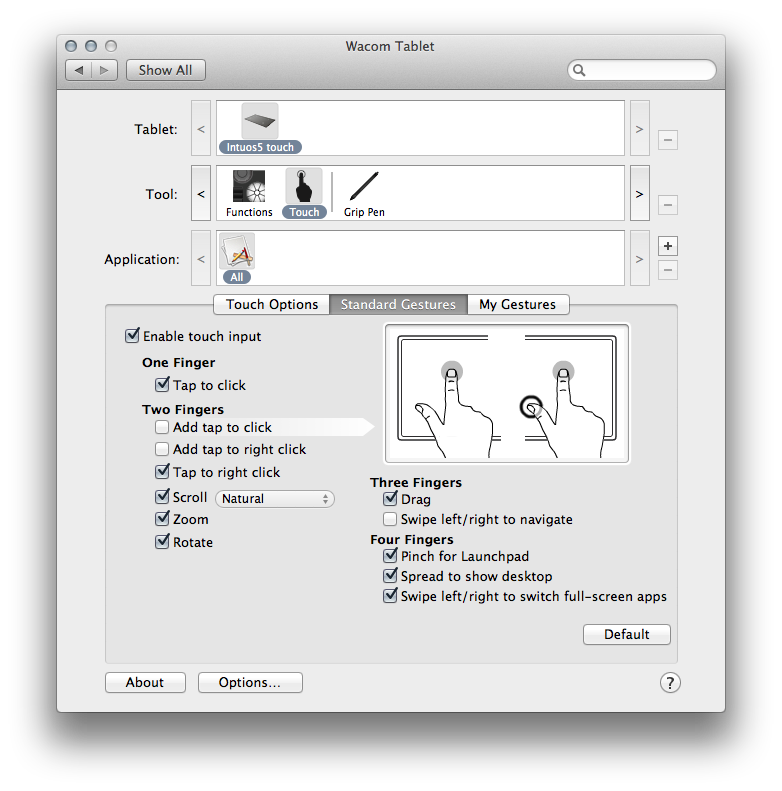782x791 pixels.
Task: Remove tablet with minus button in Tablet row
Action: [667, 140]
